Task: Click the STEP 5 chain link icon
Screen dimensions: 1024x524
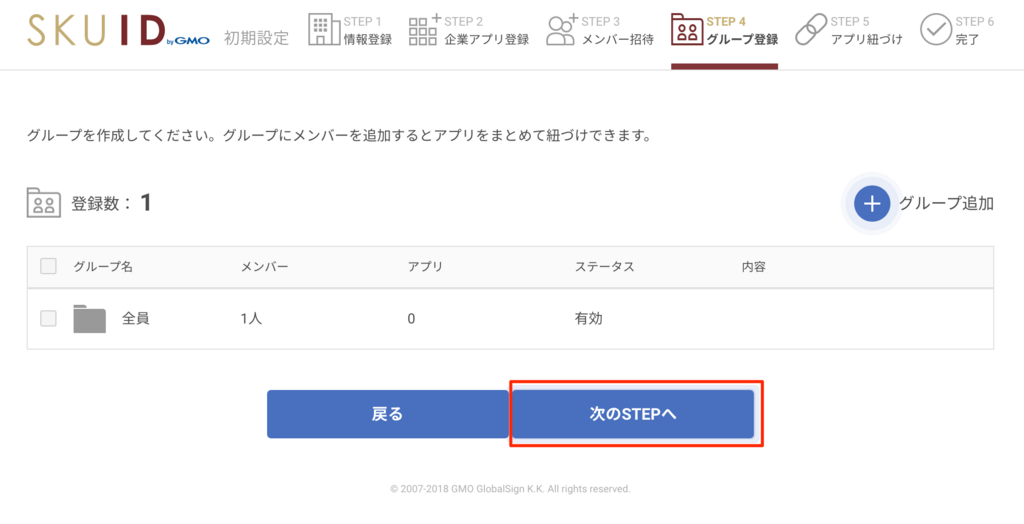Action: tap(810, 30)
